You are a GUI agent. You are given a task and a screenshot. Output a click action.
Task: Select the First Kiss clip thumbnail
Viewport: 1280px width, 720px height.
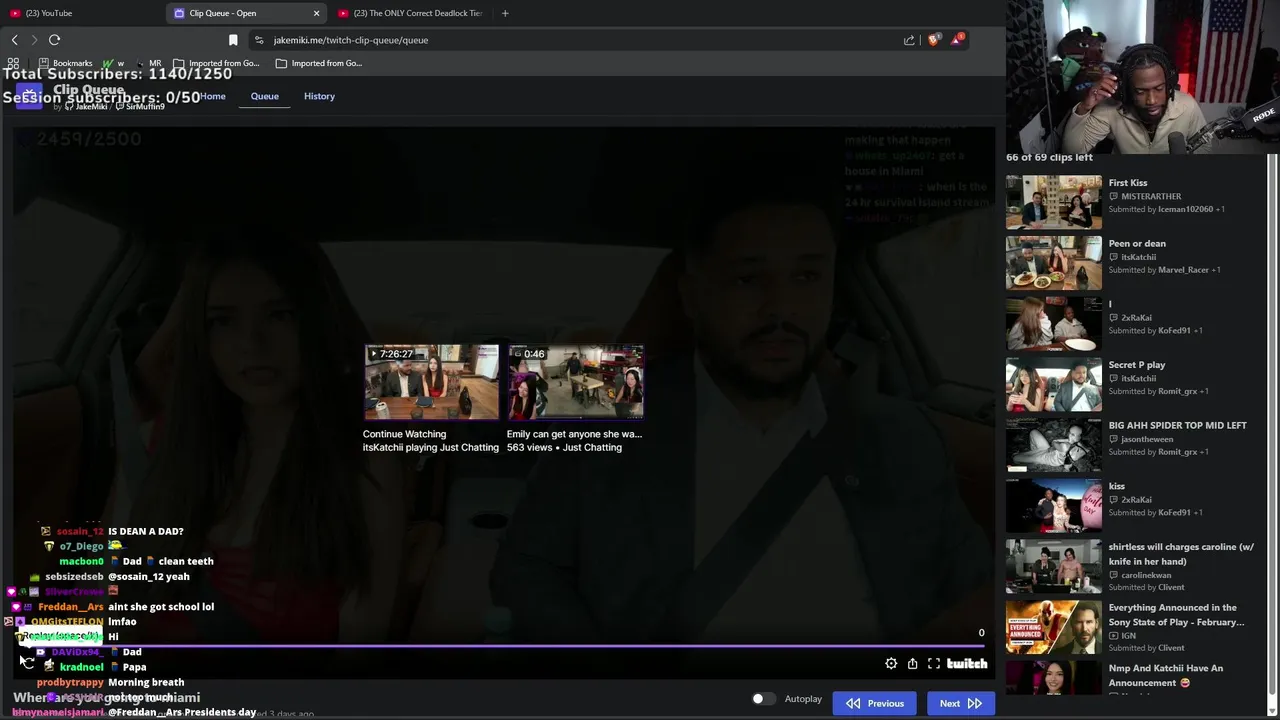pos(1054,202)
